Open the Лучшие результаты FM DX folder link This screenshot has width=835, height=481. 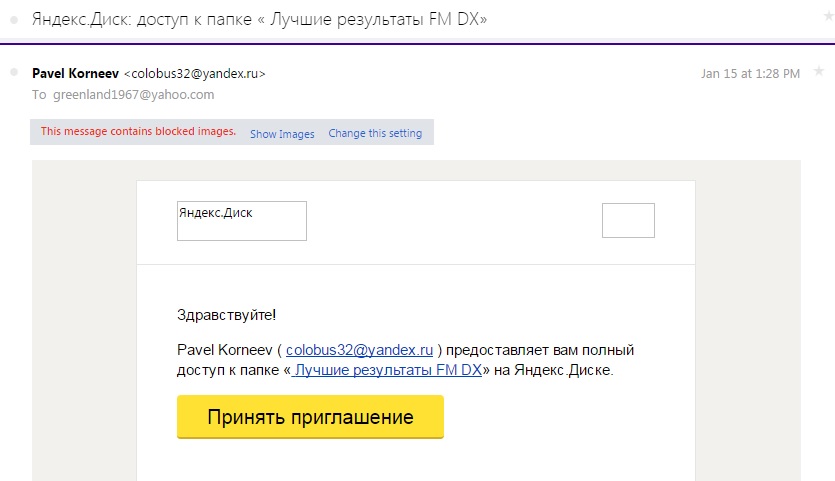coord(387,370)
